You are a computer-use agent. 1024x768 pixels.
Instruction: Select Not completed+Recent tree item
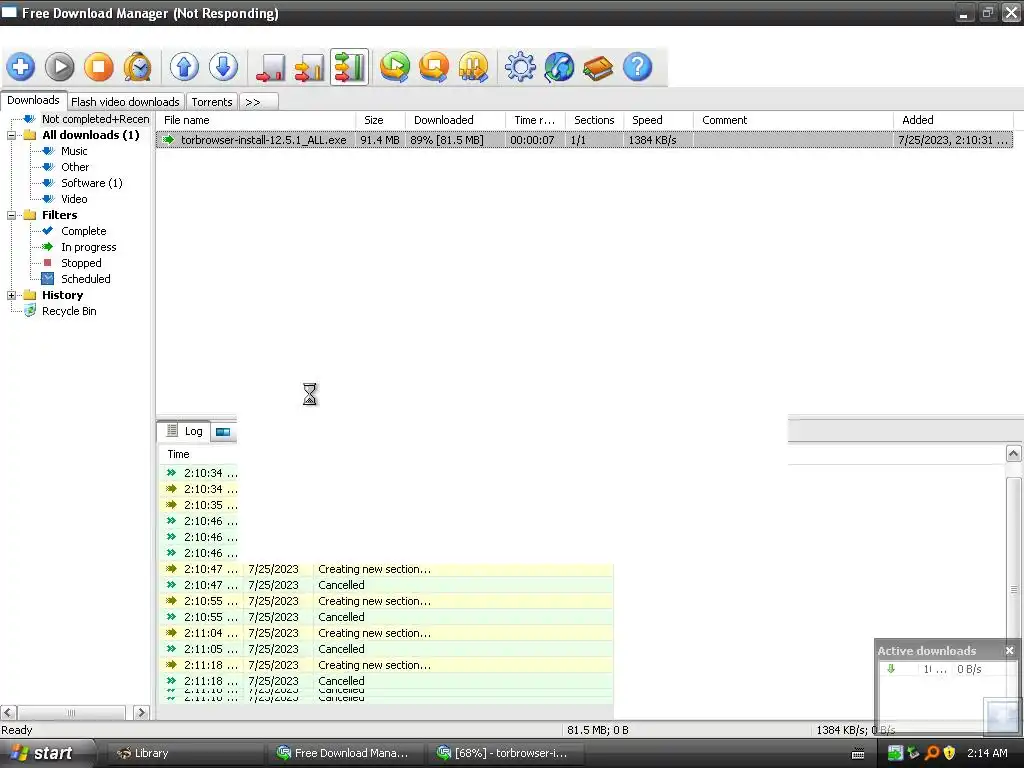pyautogui.click(x=95, y=119)
